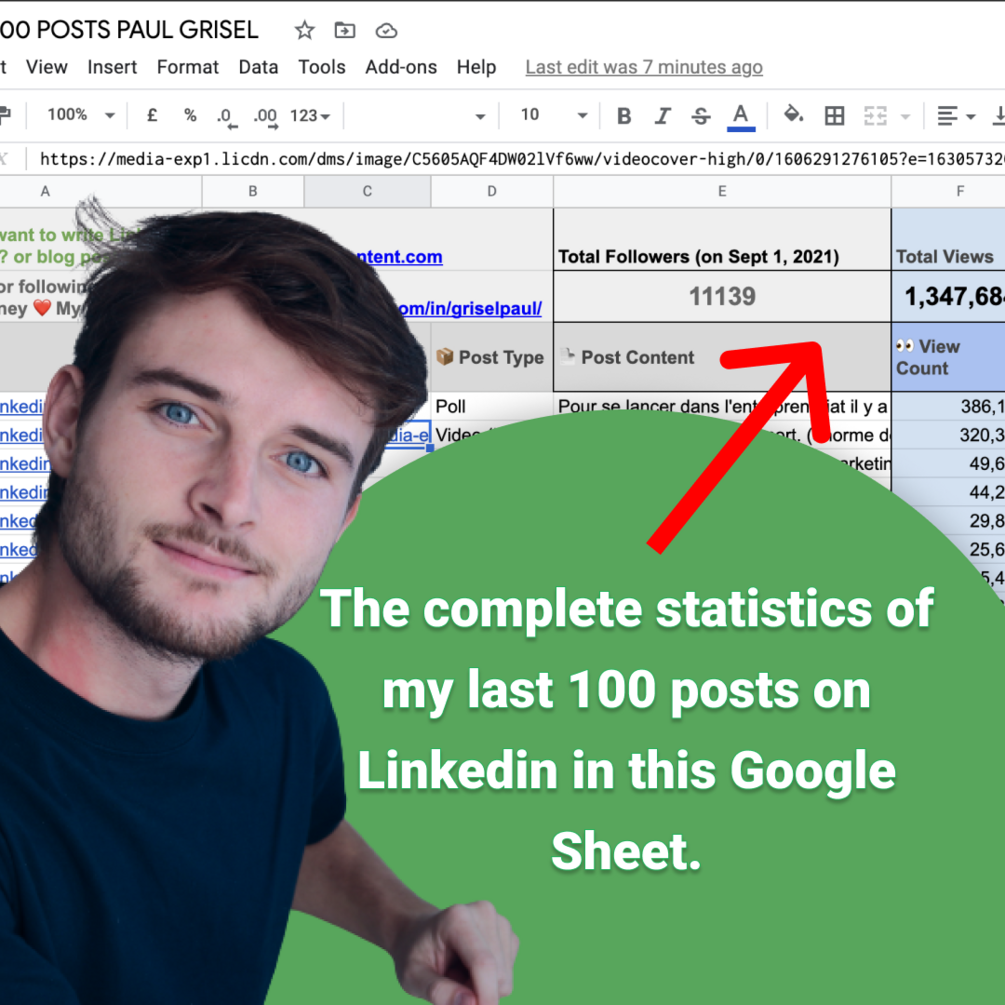
Task: Click the View Count header cell
Action: click(x=949, y=357)
